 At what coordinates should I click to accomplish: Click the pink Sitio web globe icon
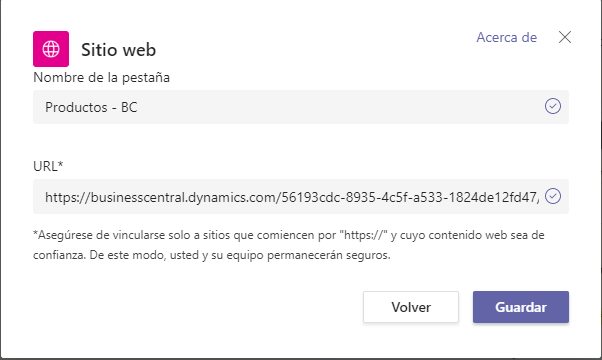coord(51,49)
